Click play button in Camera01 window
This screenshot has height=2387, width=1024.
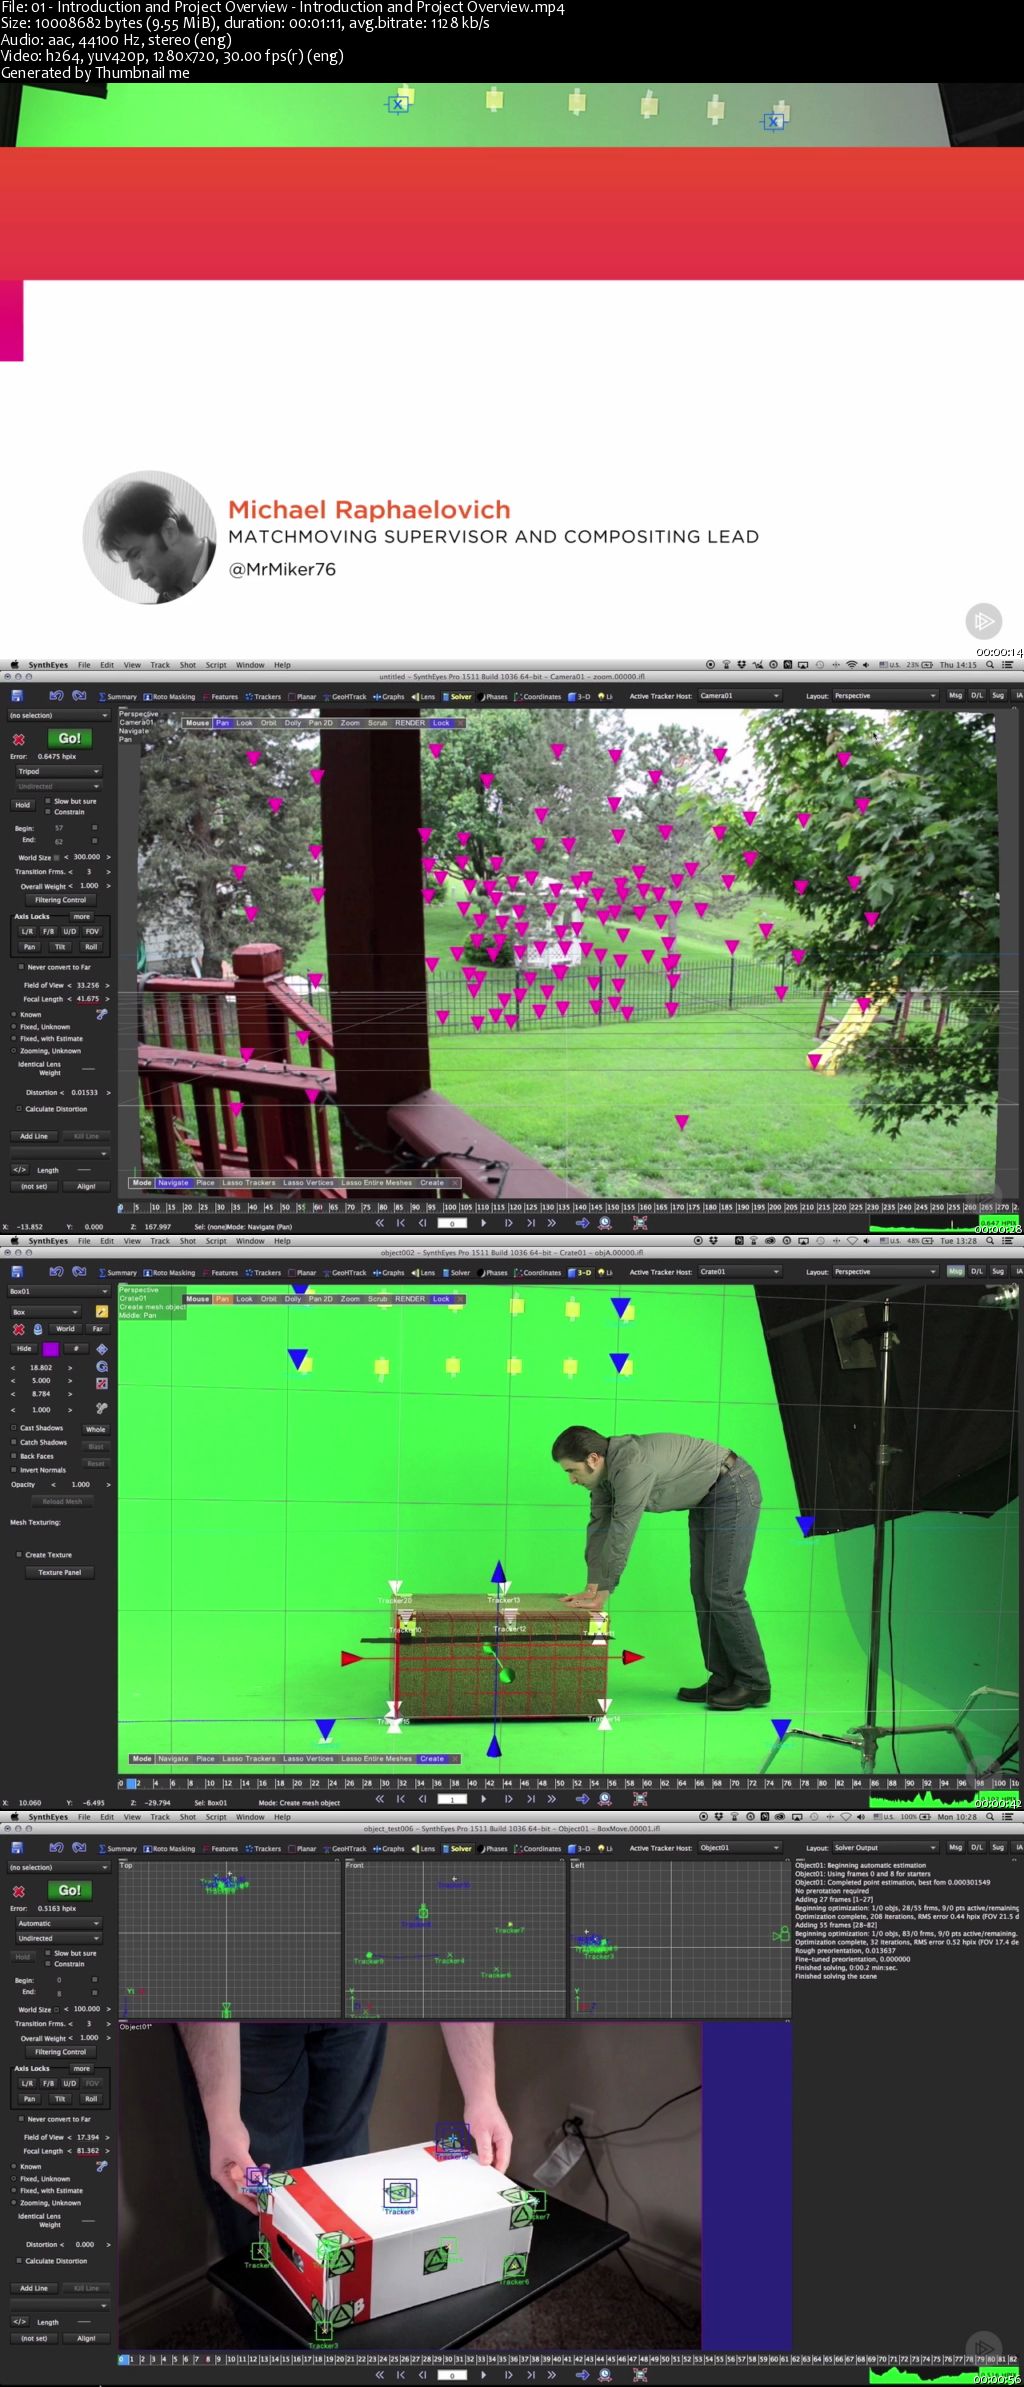coord(484,1223)
